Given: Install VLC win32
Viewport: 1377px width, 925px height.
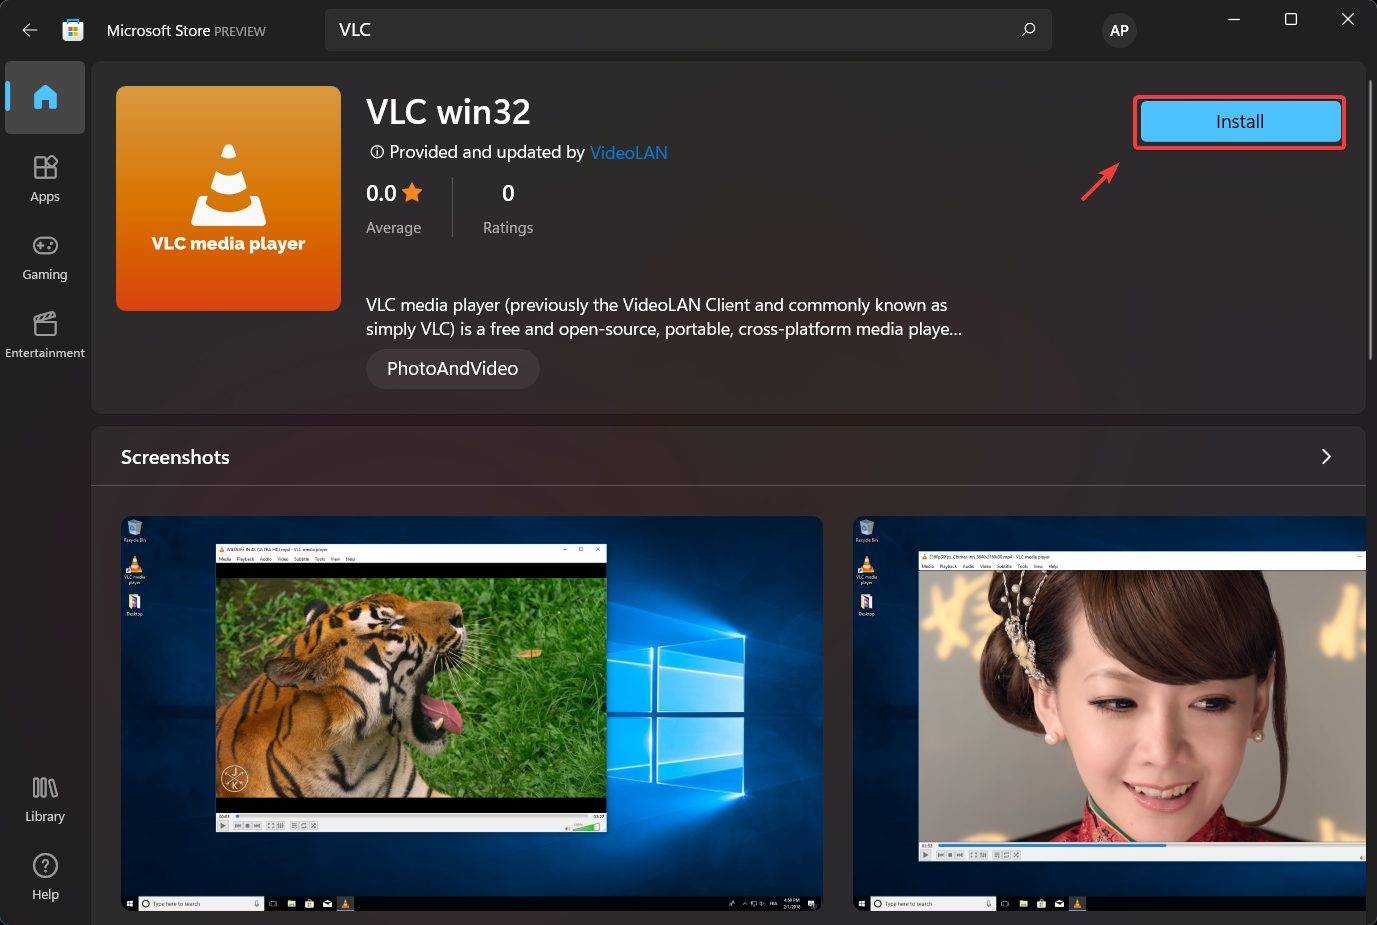Looking at the screenshot, I should click(x=1239, y=121).
